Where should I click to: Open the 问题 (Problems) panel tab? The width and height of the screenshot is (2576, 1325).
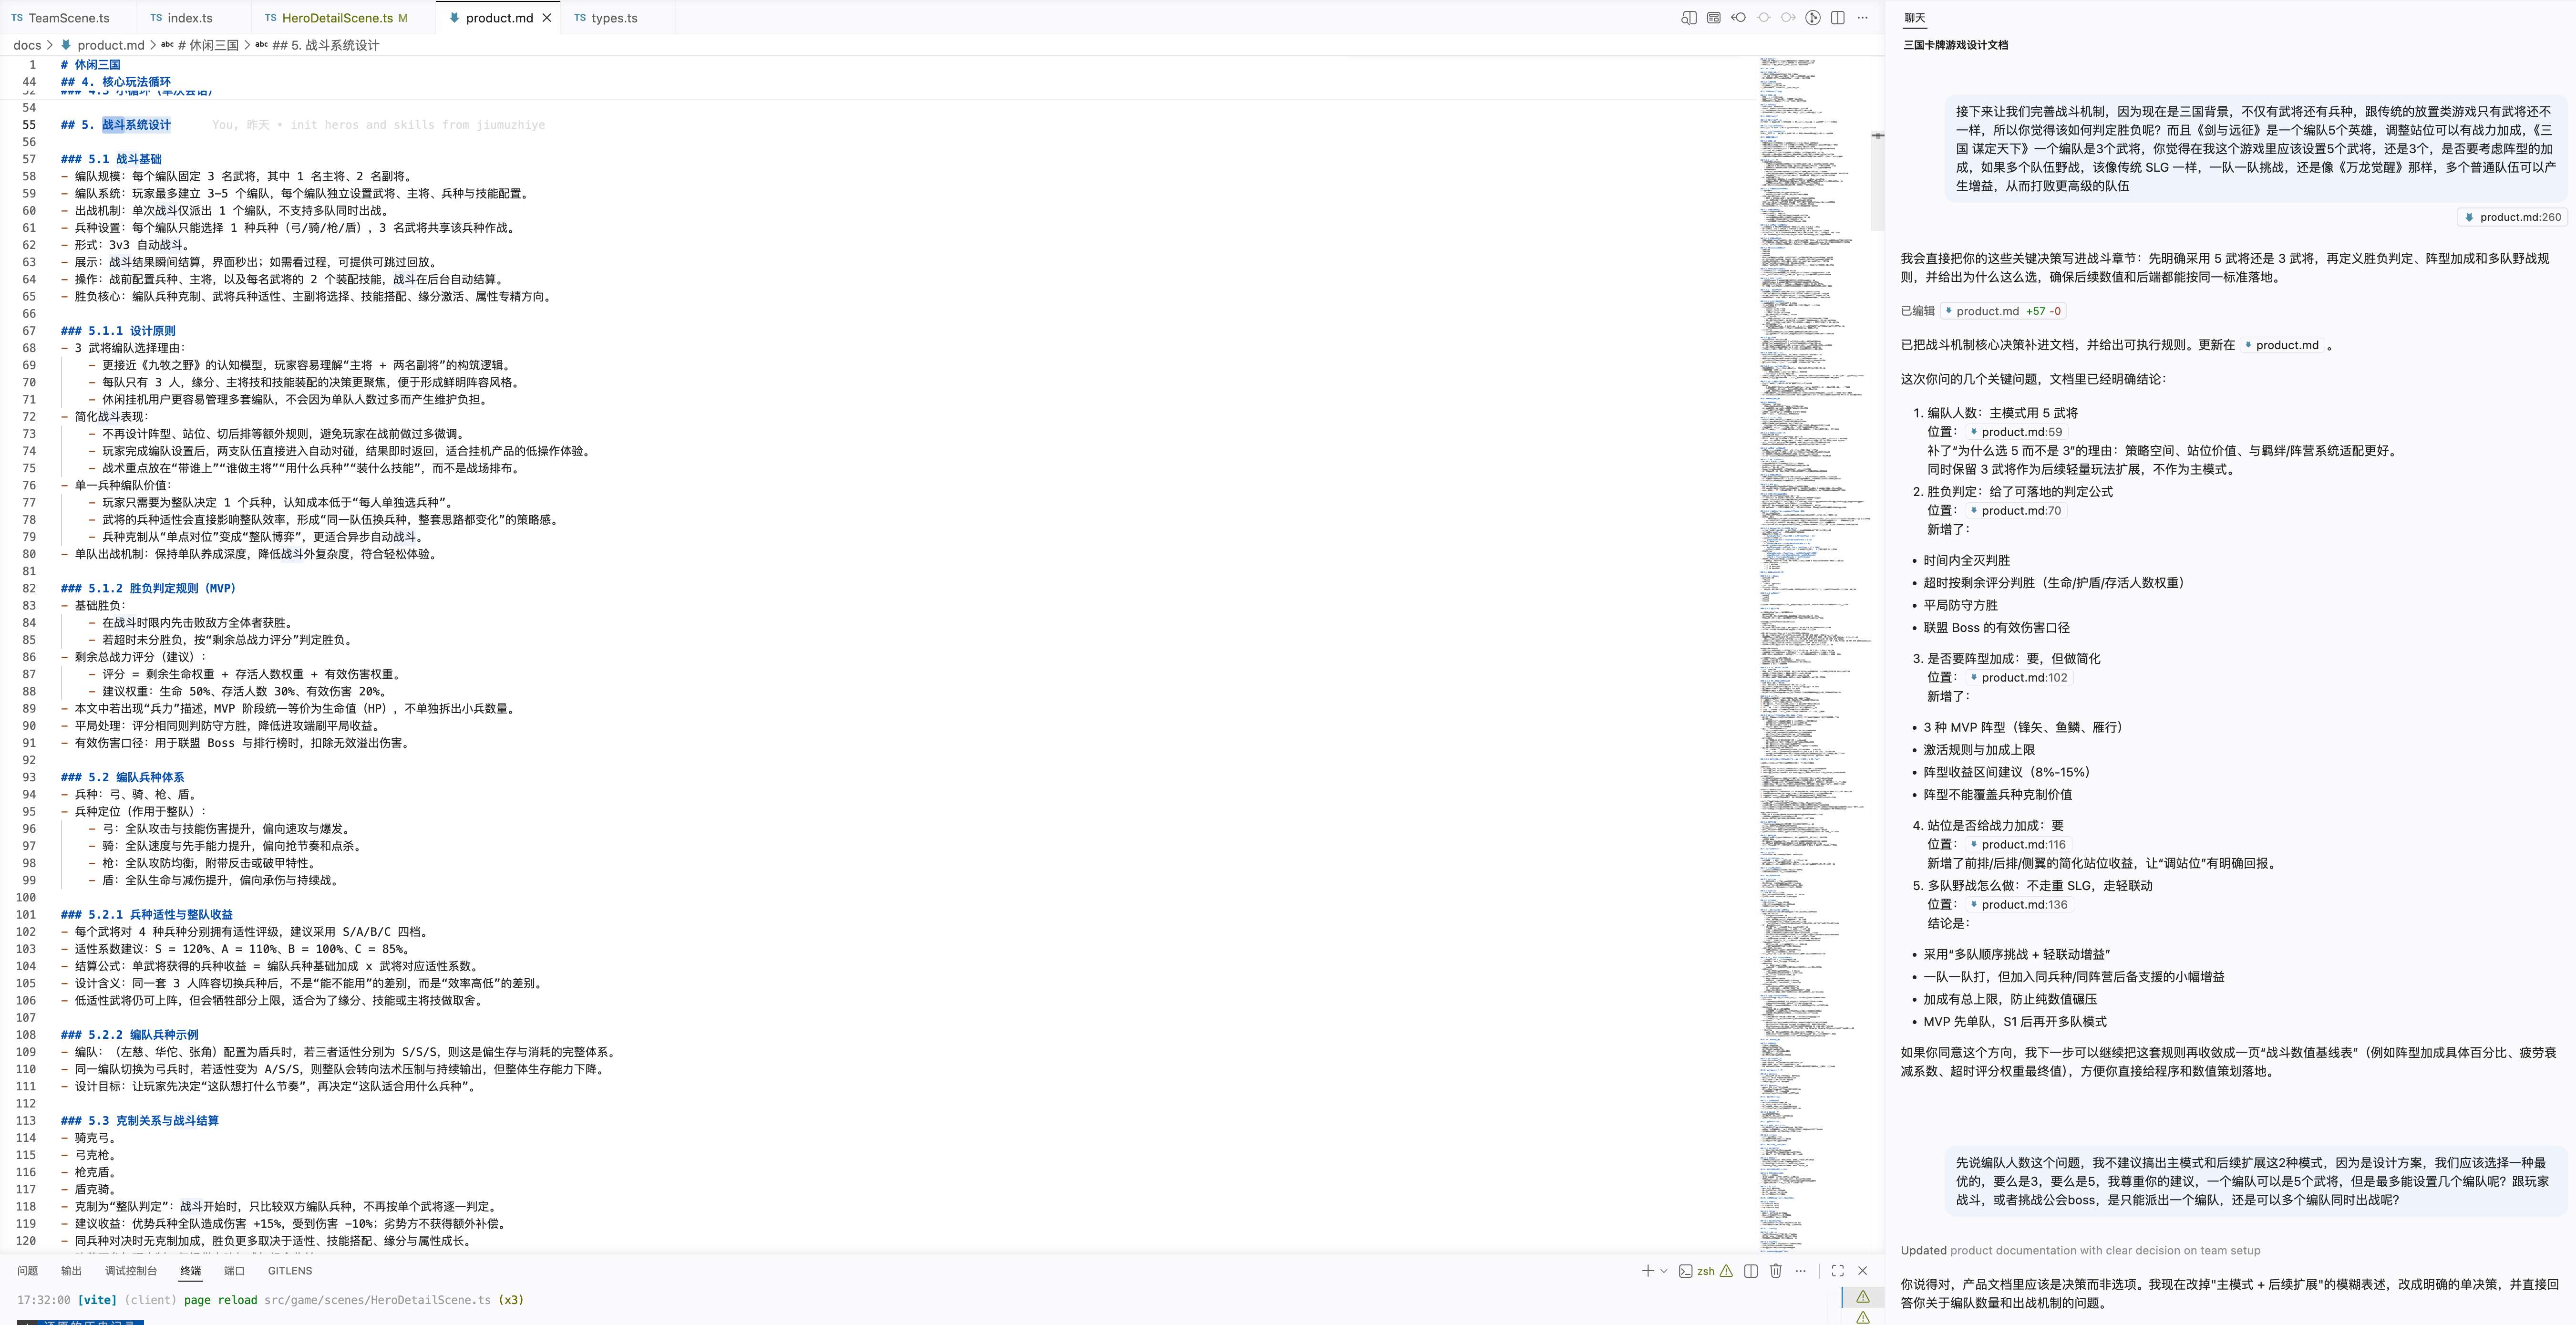tap(27, 1271)
